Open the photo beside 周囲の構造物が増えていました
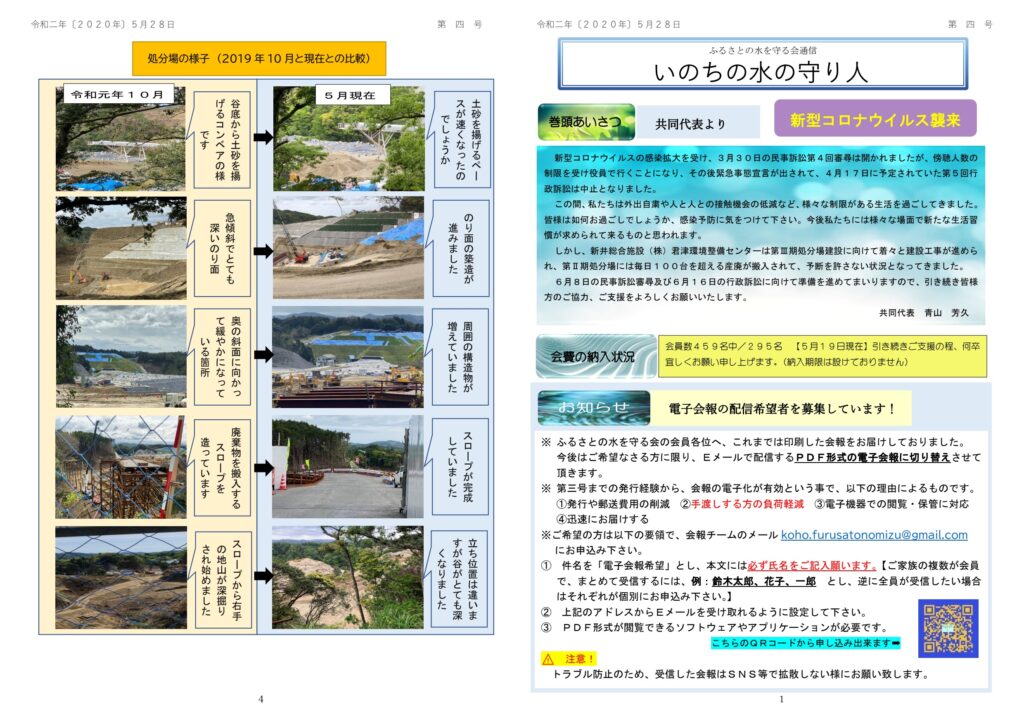The image size is (1024, 724). coord(348,357)
